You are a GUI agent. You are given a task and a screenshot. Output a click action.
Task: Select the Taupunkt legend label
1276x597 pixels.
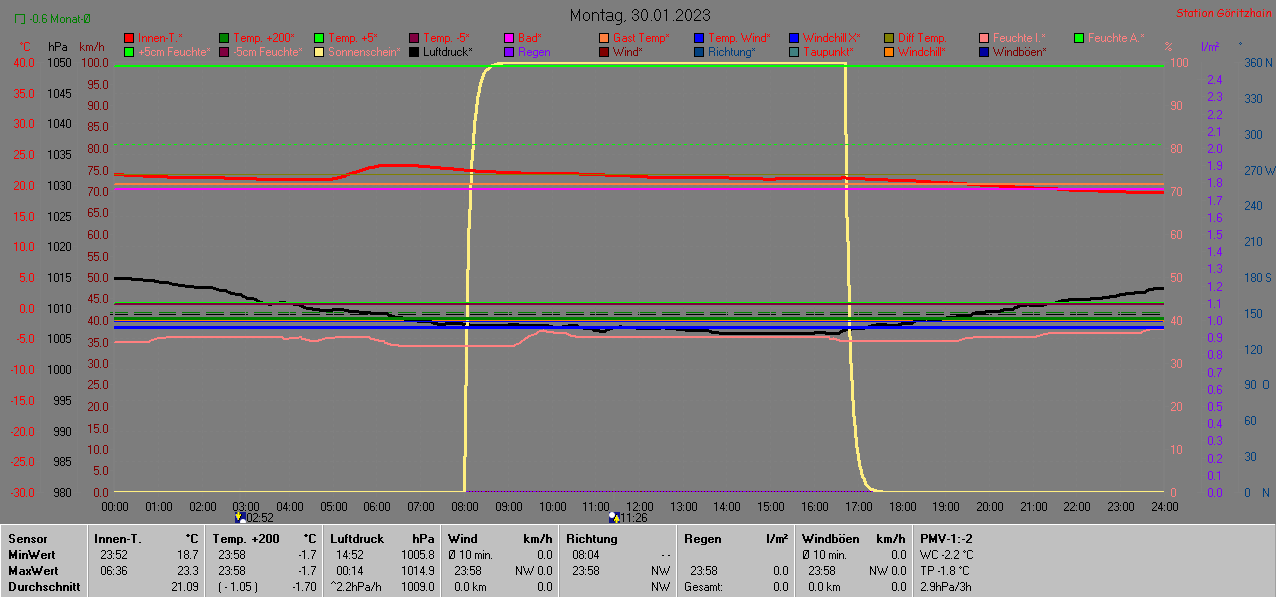point(828,52)
